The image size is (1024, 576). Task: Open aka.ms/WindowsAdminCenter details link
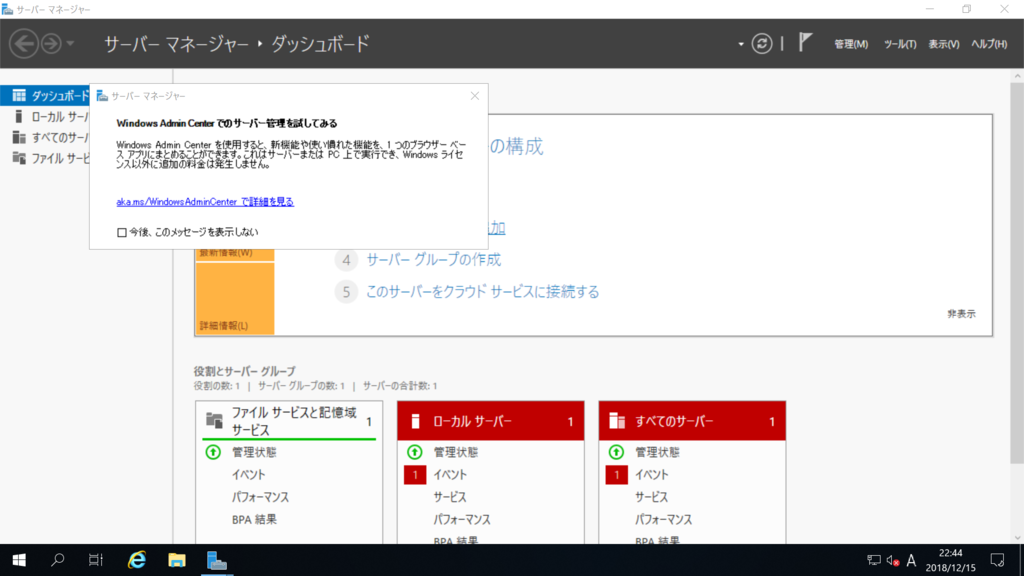point(205,202)
